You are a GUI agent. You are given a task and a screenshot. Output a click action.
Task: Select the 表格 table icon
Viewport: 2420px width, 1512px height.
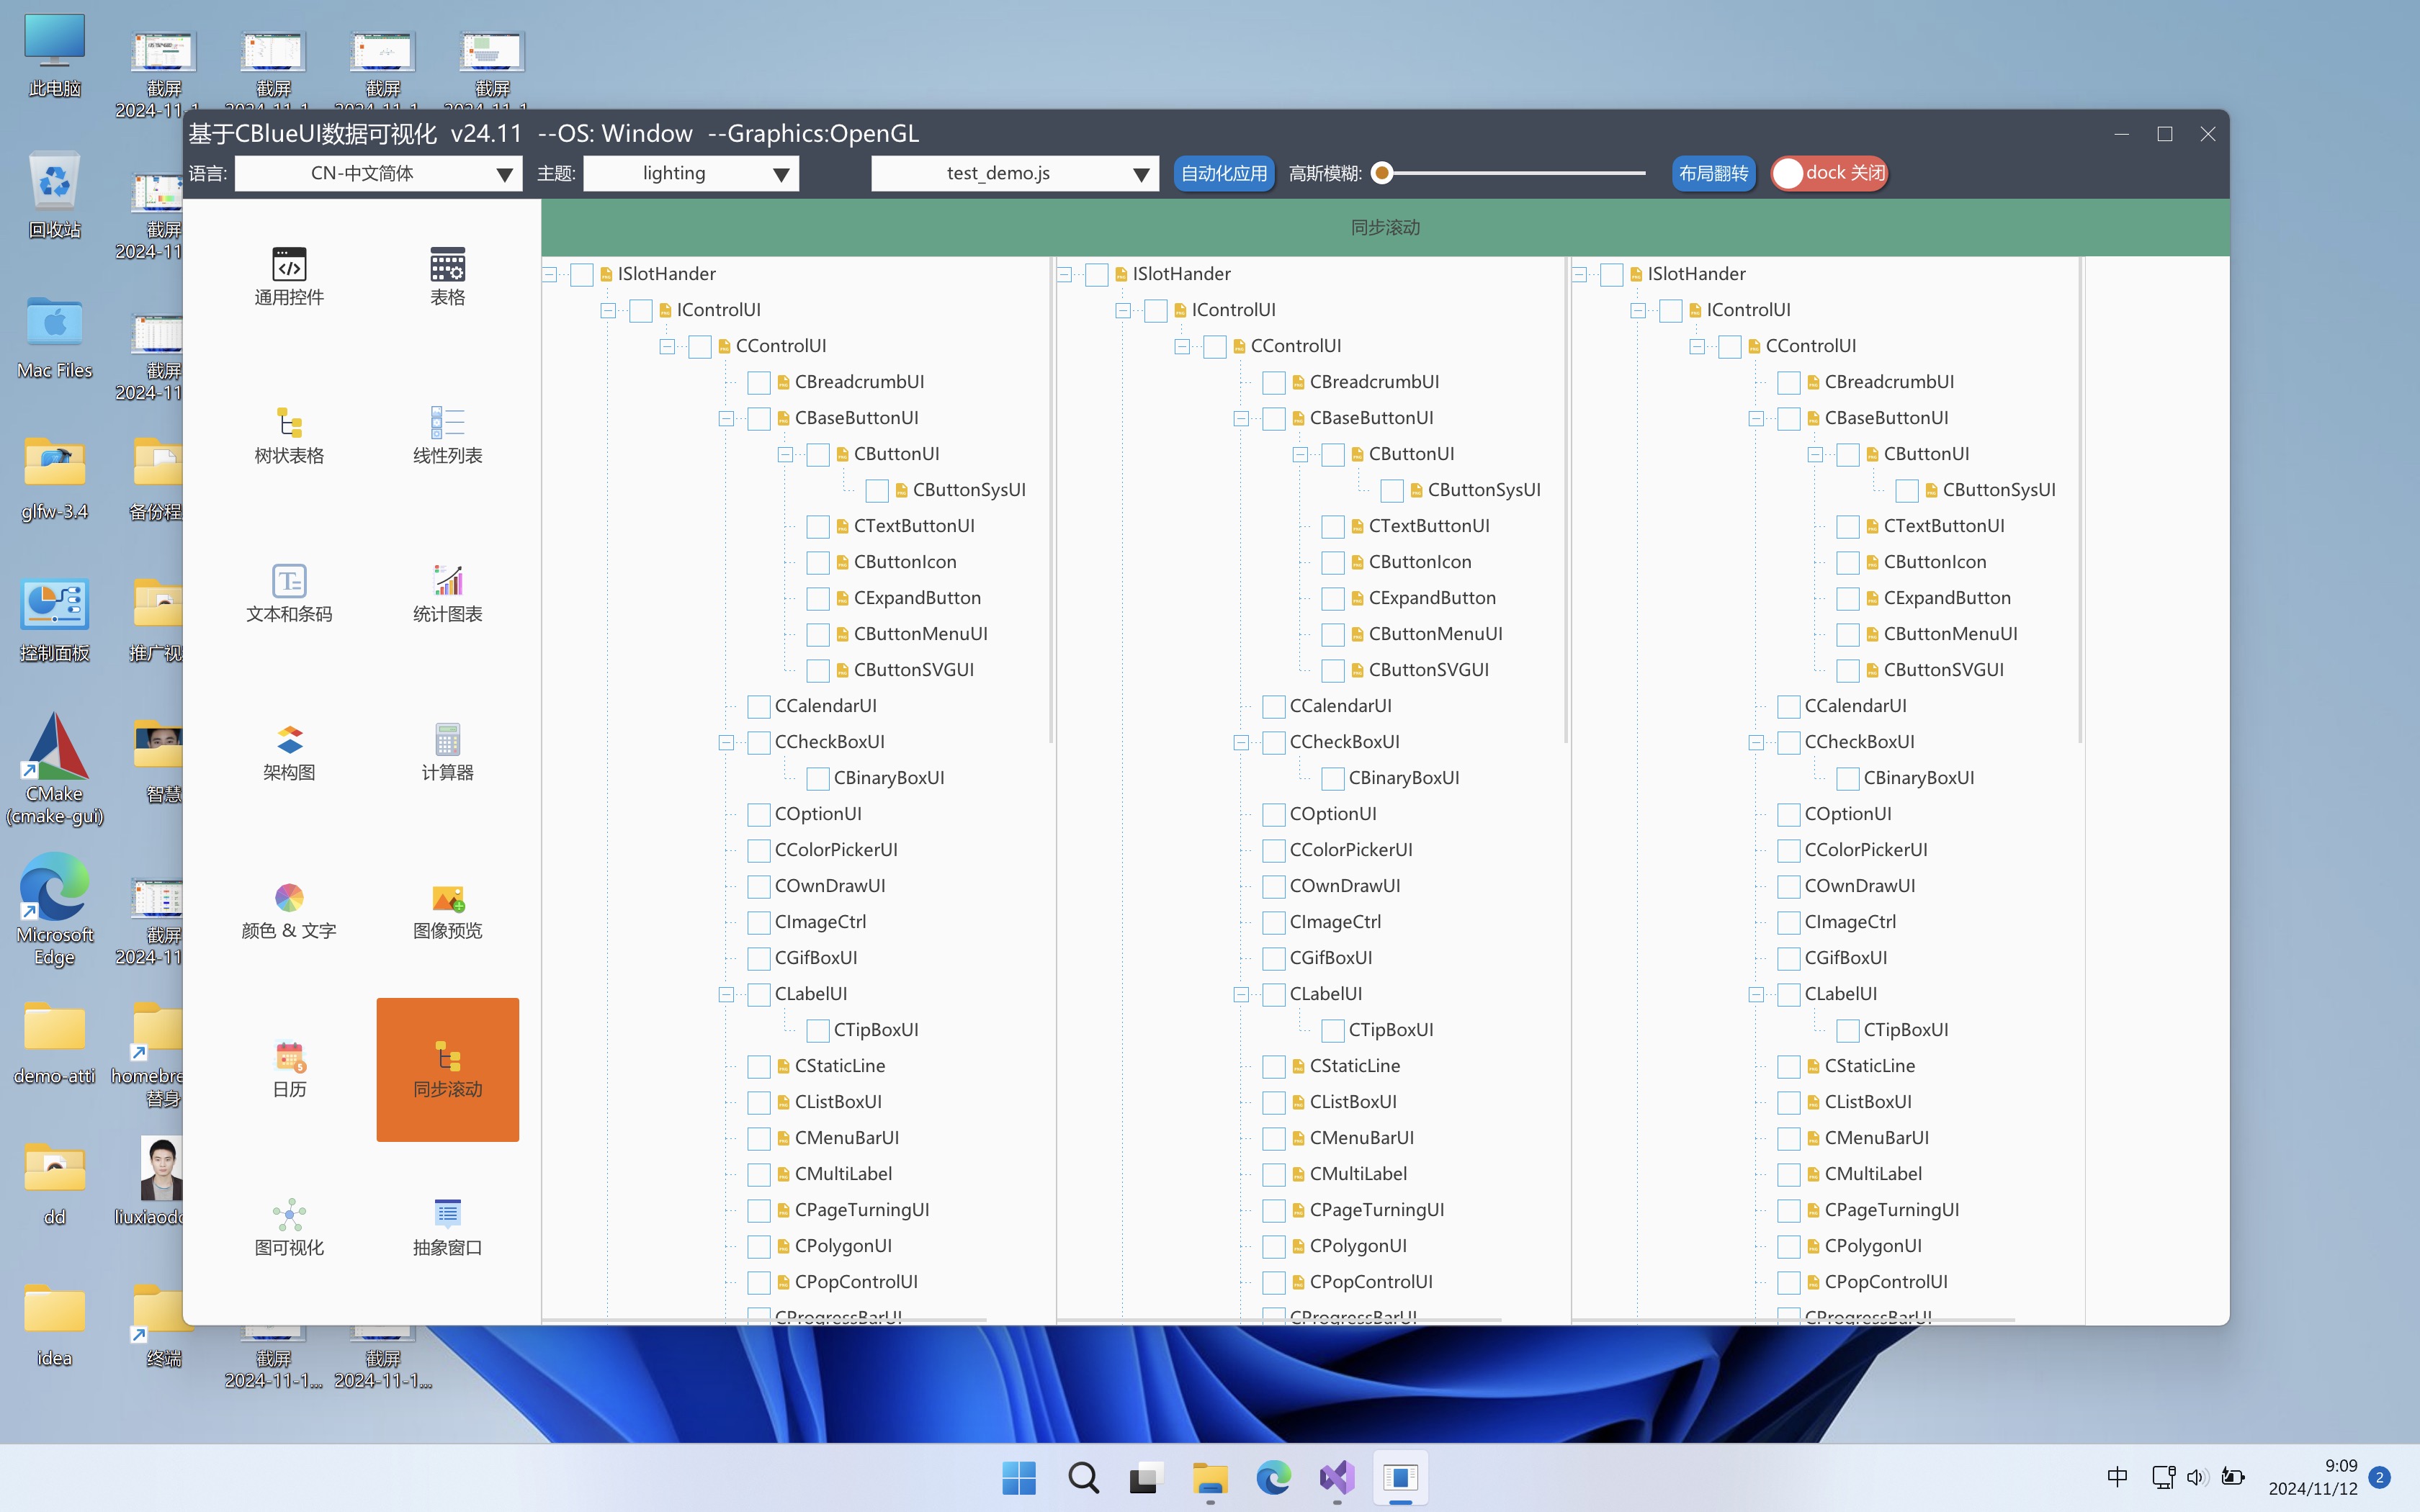click(447, 275)
